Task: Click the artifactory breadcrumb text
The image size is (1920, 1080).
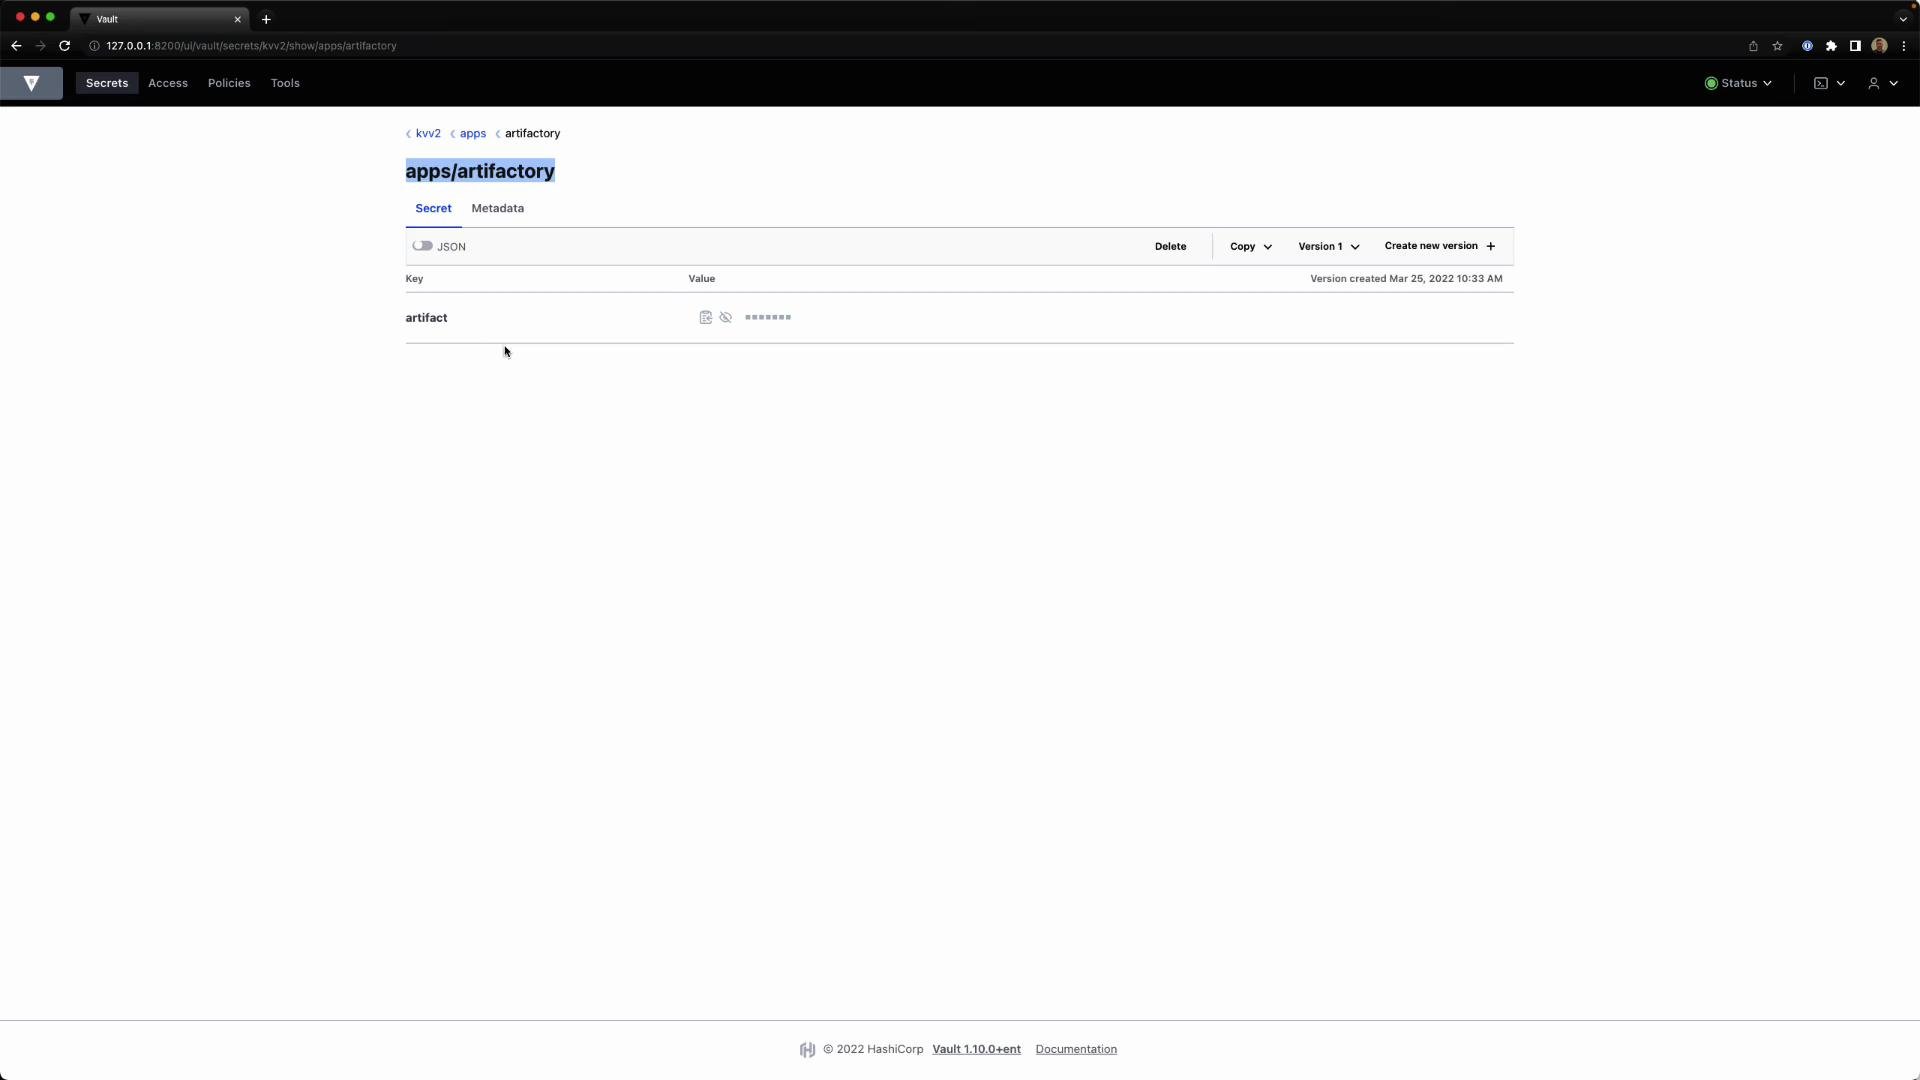Action: pyautogui.click(x=532, y=133)
